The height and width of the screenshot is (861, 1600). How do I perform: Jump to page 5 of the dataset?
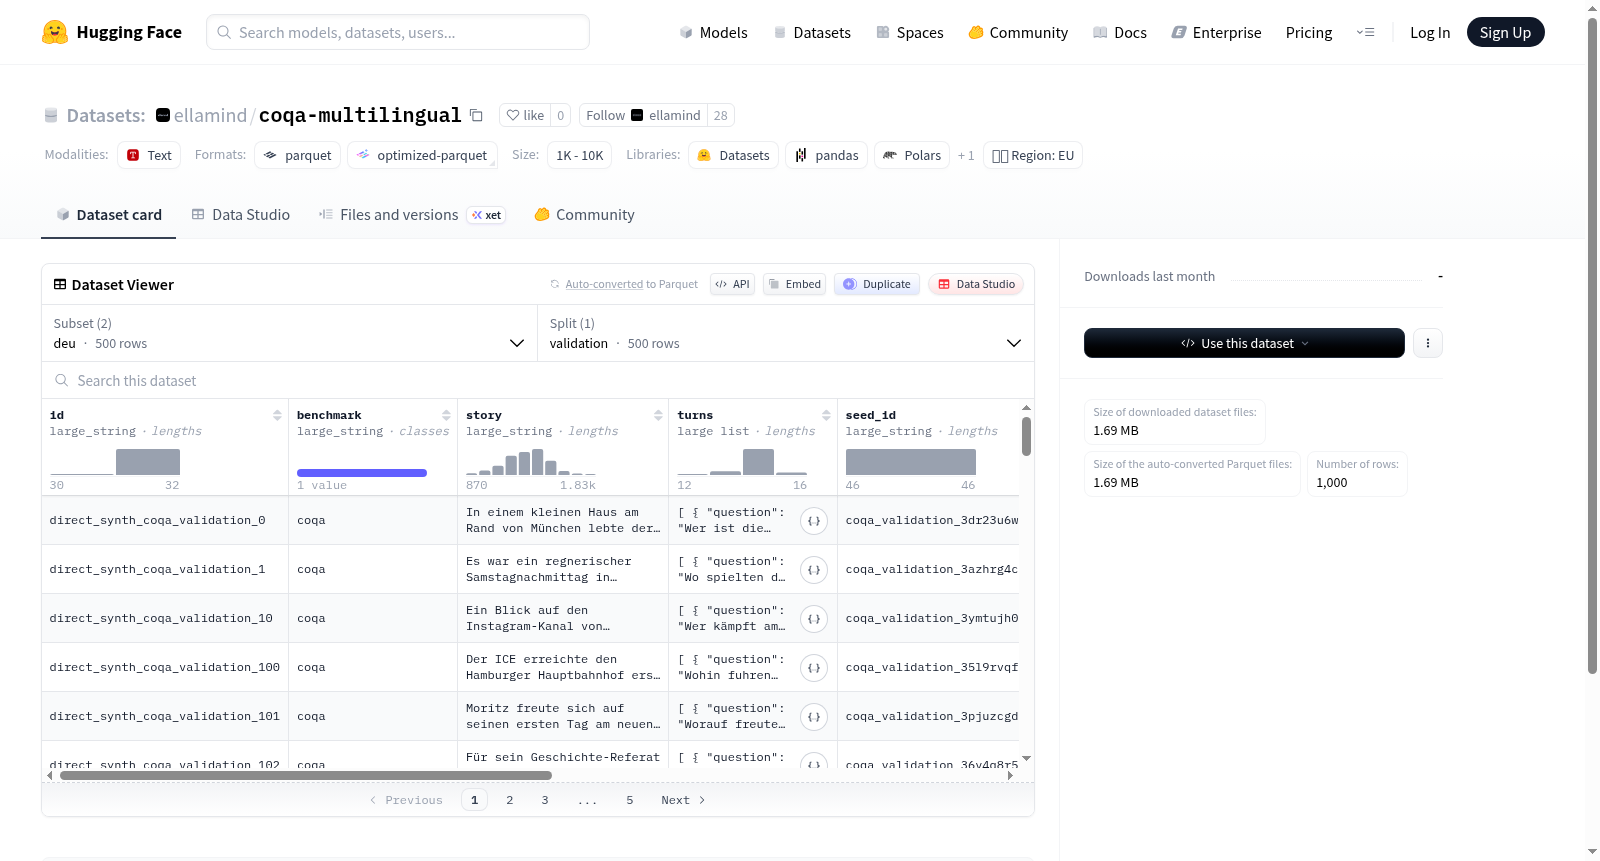click(x=630, y=800)
